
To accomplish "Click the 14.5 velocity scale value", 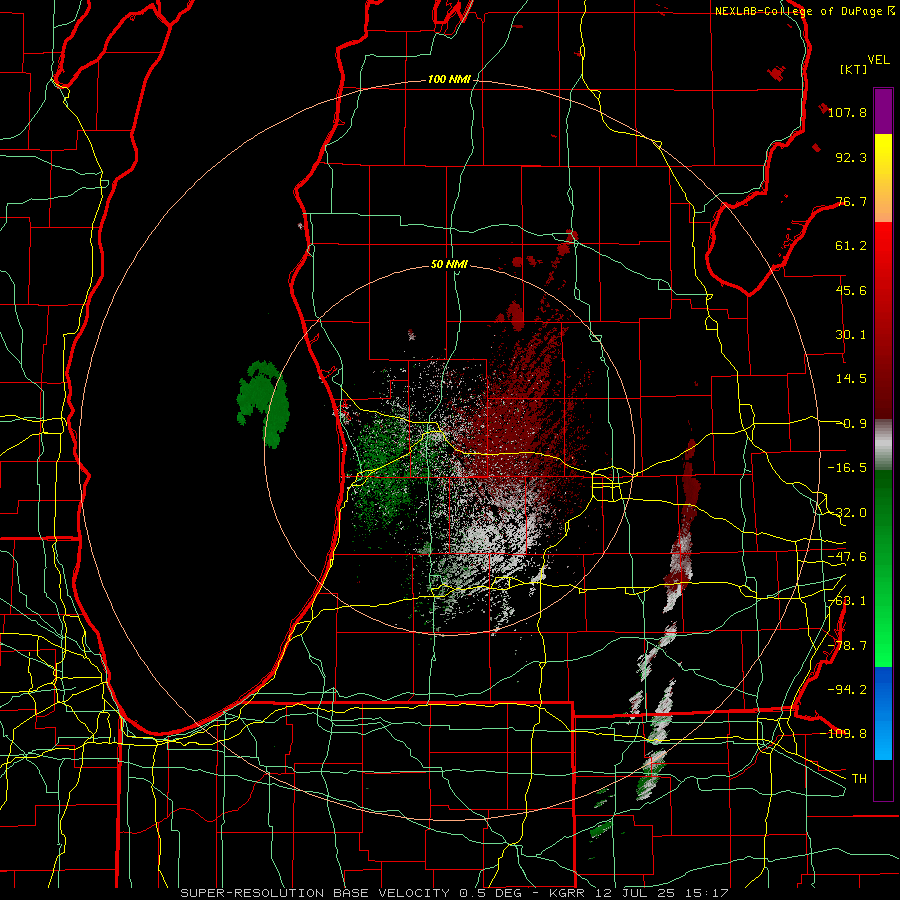I will click(x=851, y=379).
